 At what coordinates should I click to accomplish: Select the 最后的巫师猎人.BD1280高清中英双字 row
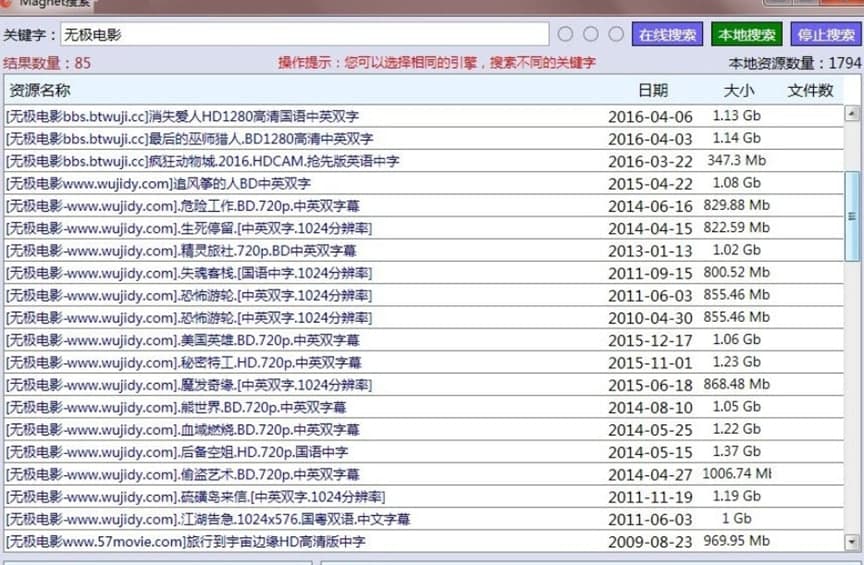[424, 138]
